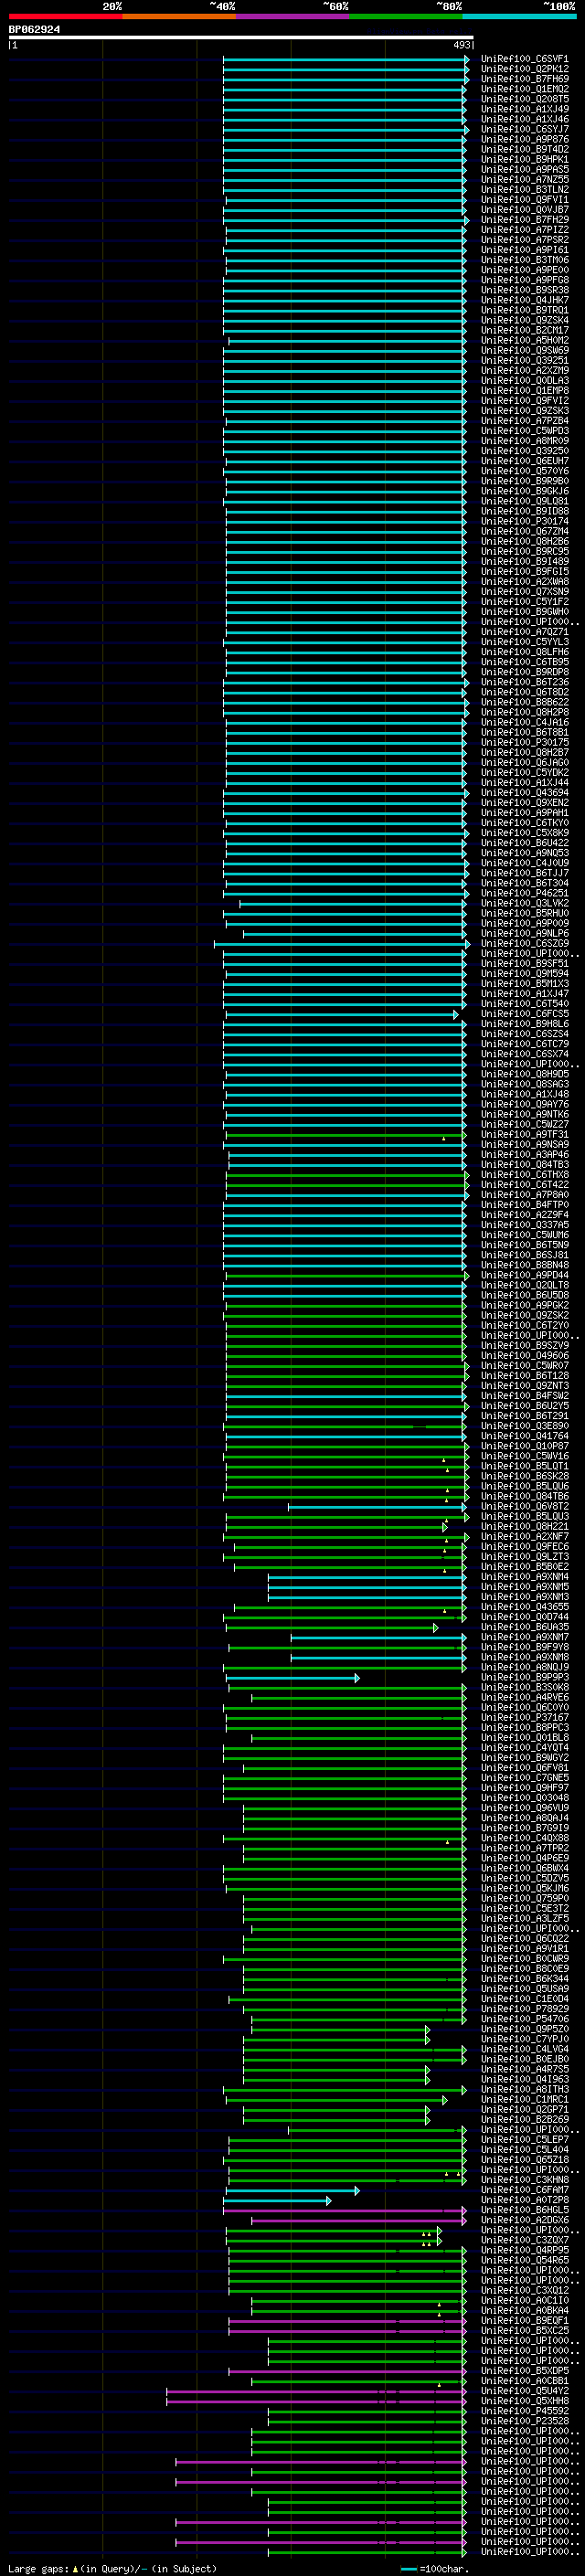Select the hit UniRef100_Q2QLT8
Screen dimensions: 585x2576
(525, 1285)
